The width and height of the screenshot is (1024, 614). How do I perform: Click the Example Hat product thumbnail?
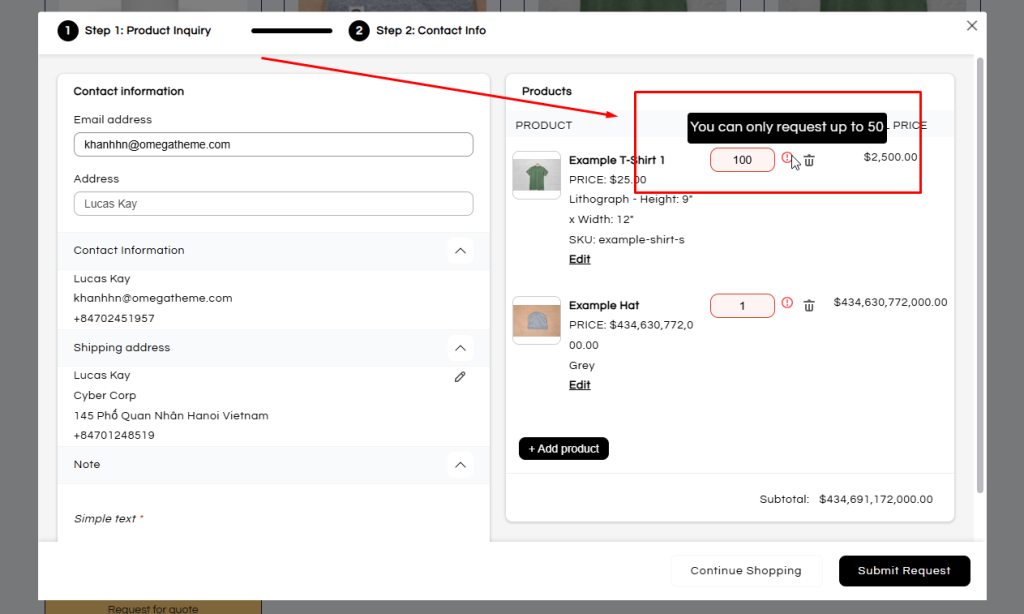[536, 320]
